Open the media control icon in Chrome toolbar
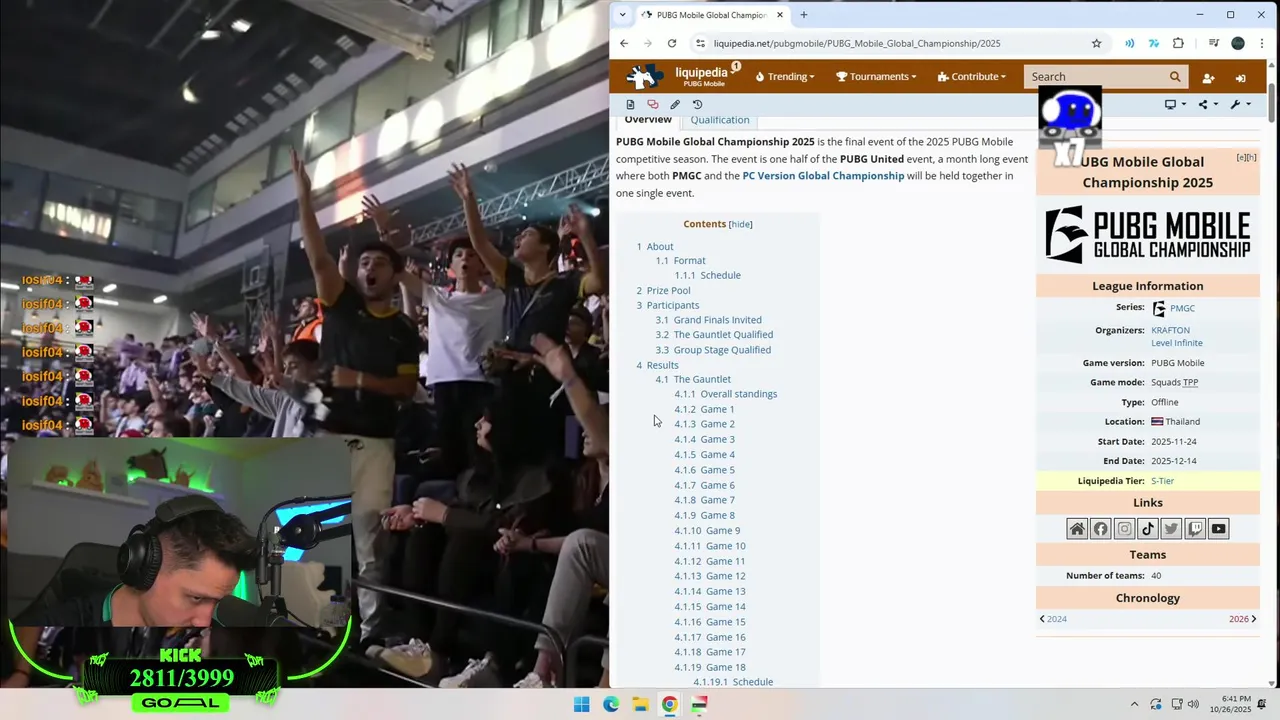Image resolution: width=1280 pixels, height=720 pixels. pyautogui.click(x=1213, y=43)
